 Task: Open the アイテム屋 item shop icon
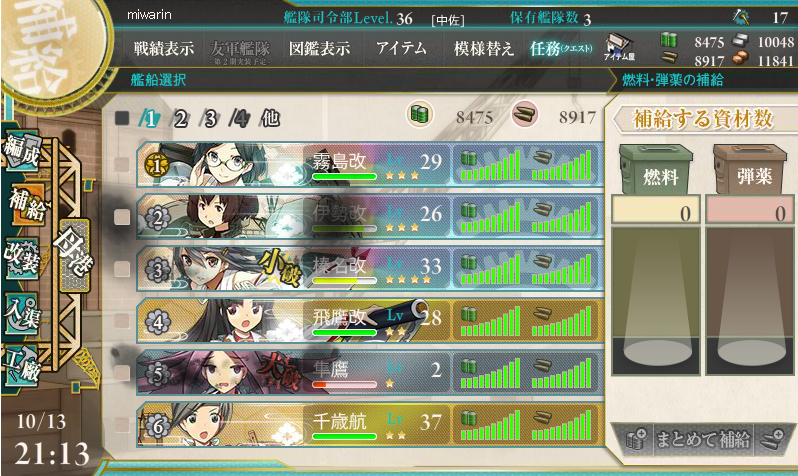(619, 47)
